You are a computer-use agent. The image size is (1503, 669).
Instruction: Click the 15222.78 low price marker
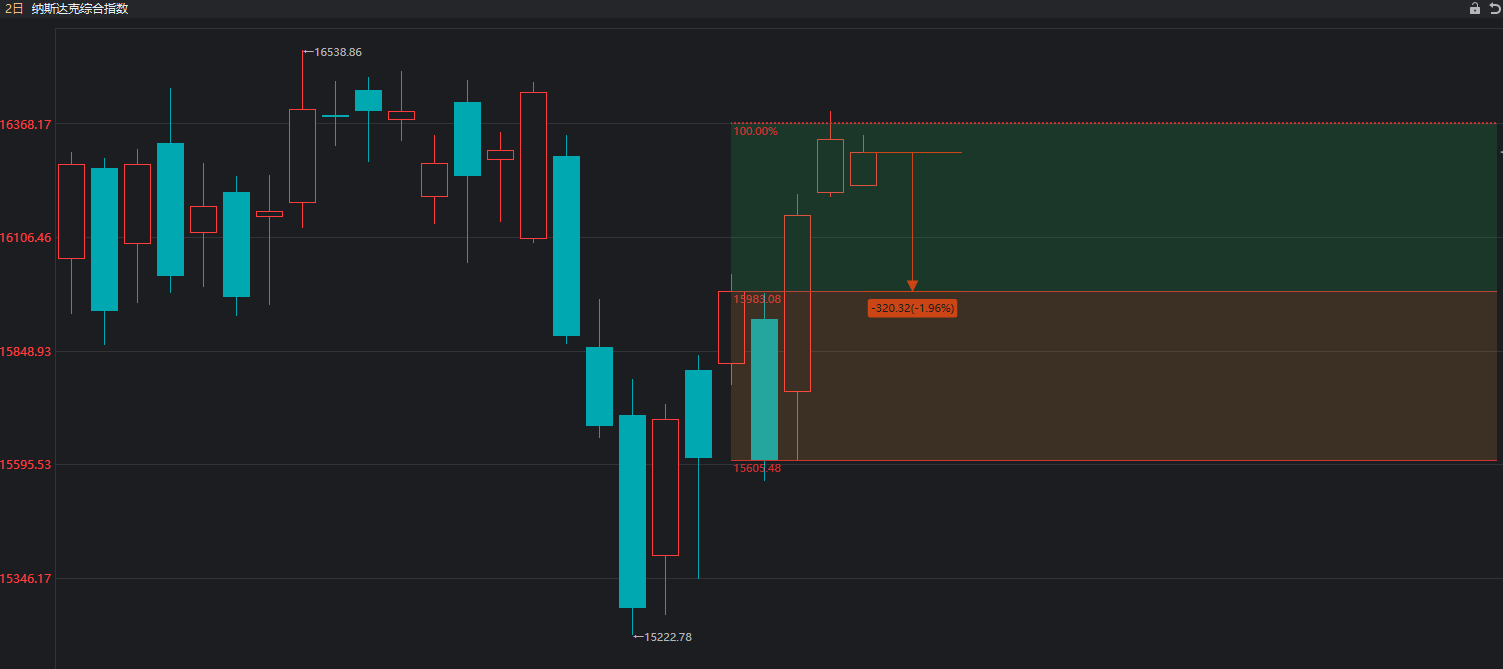667,637
